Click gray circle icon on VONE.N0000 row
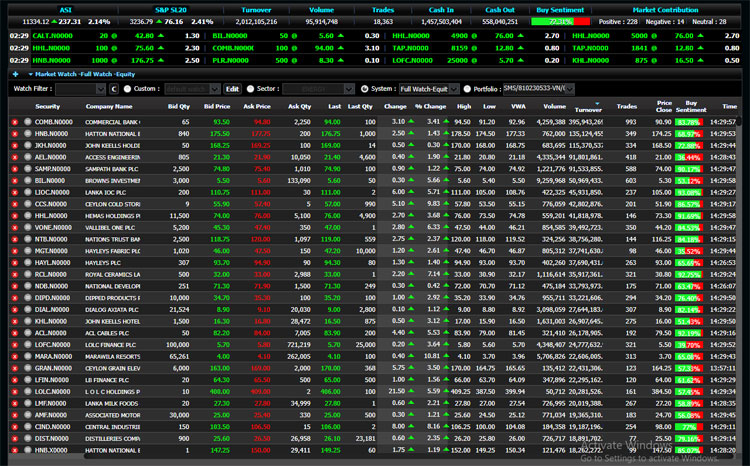The width and height of the screenshot is (750, 466). click(x=27, y=227)
